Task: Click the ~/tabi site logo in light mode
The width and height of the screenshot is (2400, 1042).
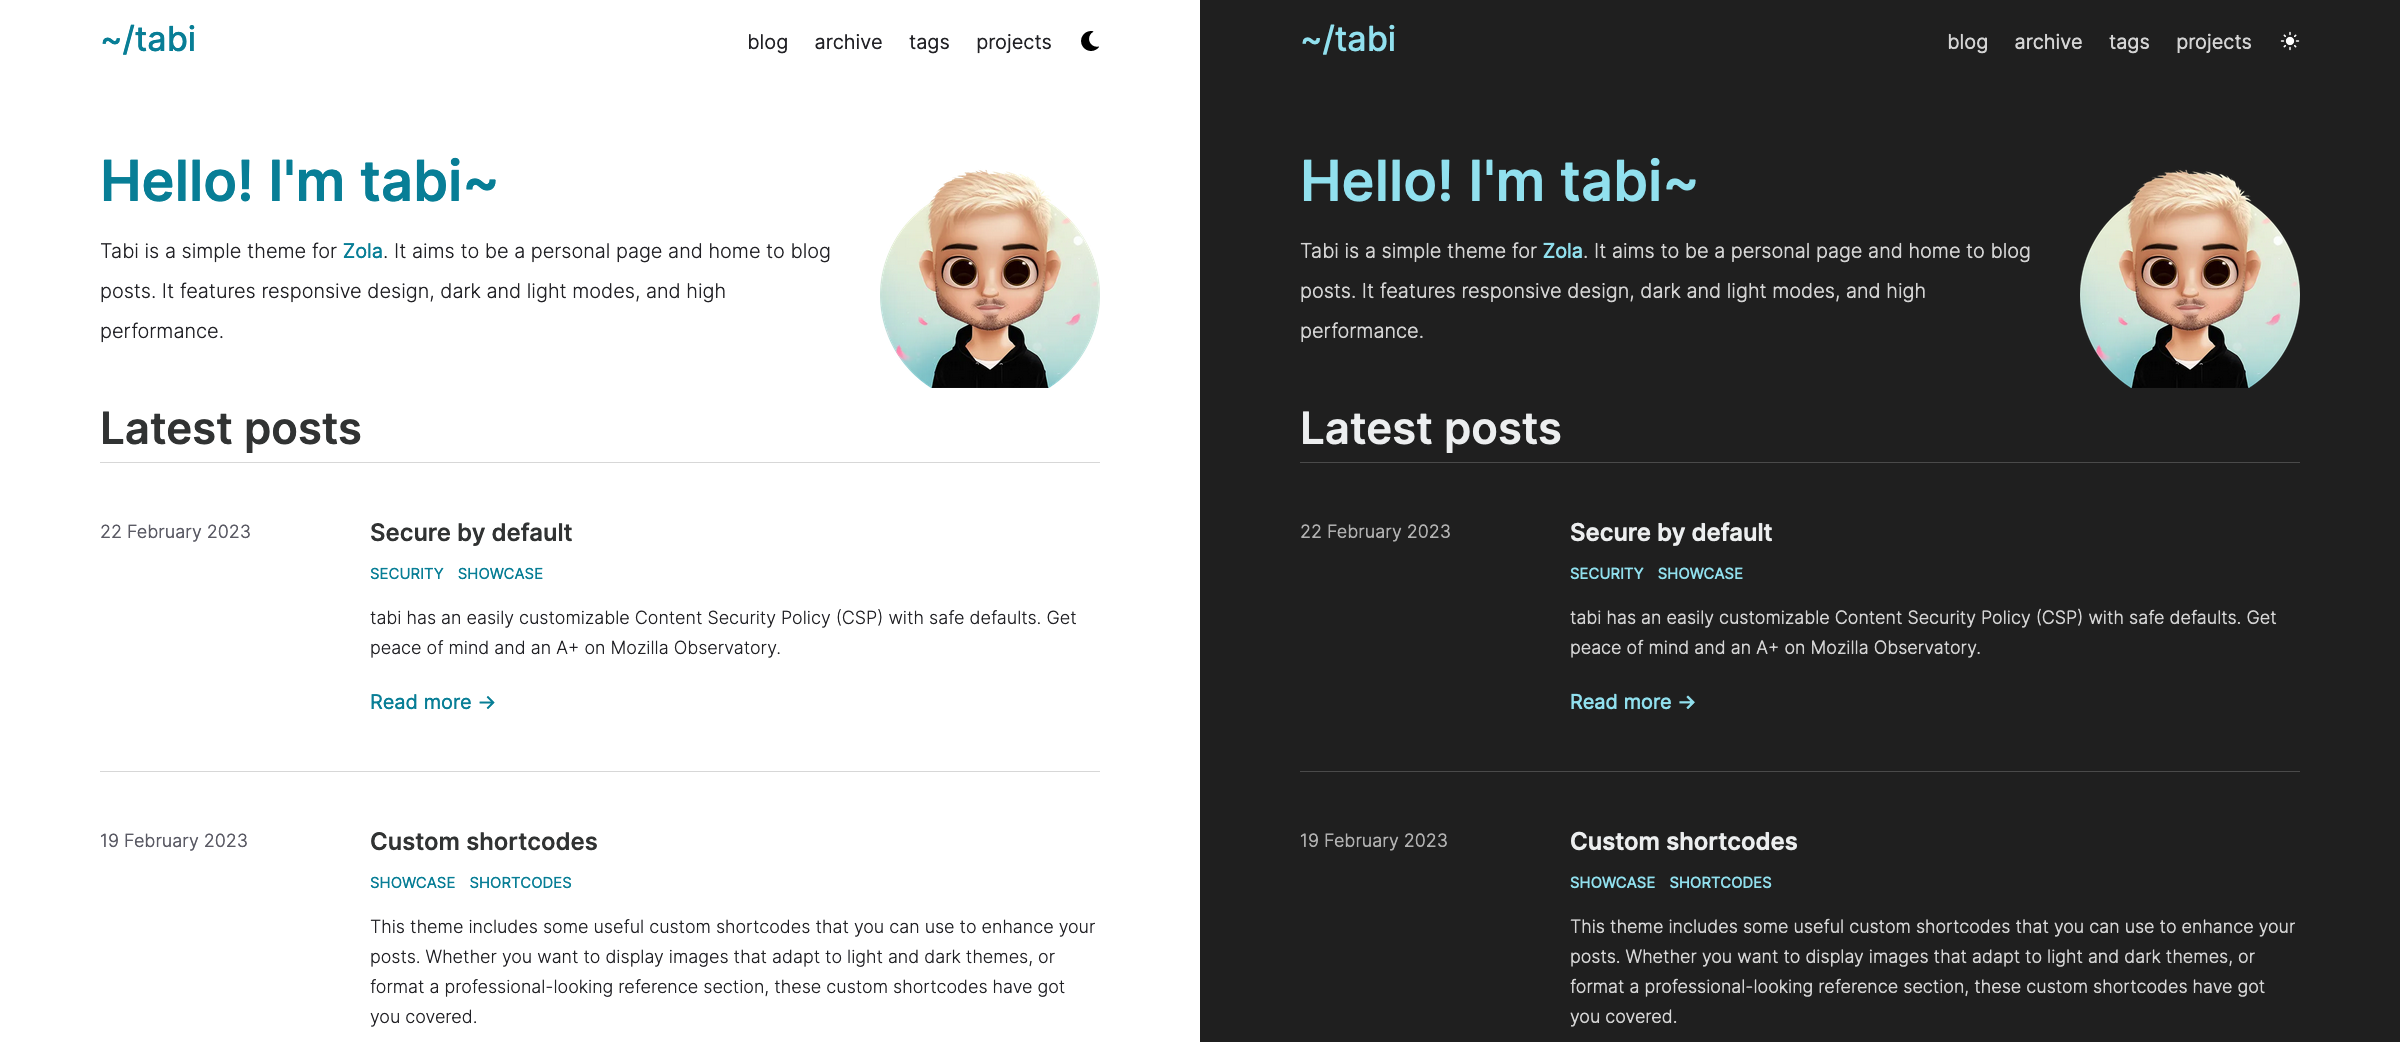Action: click(147, 39)
